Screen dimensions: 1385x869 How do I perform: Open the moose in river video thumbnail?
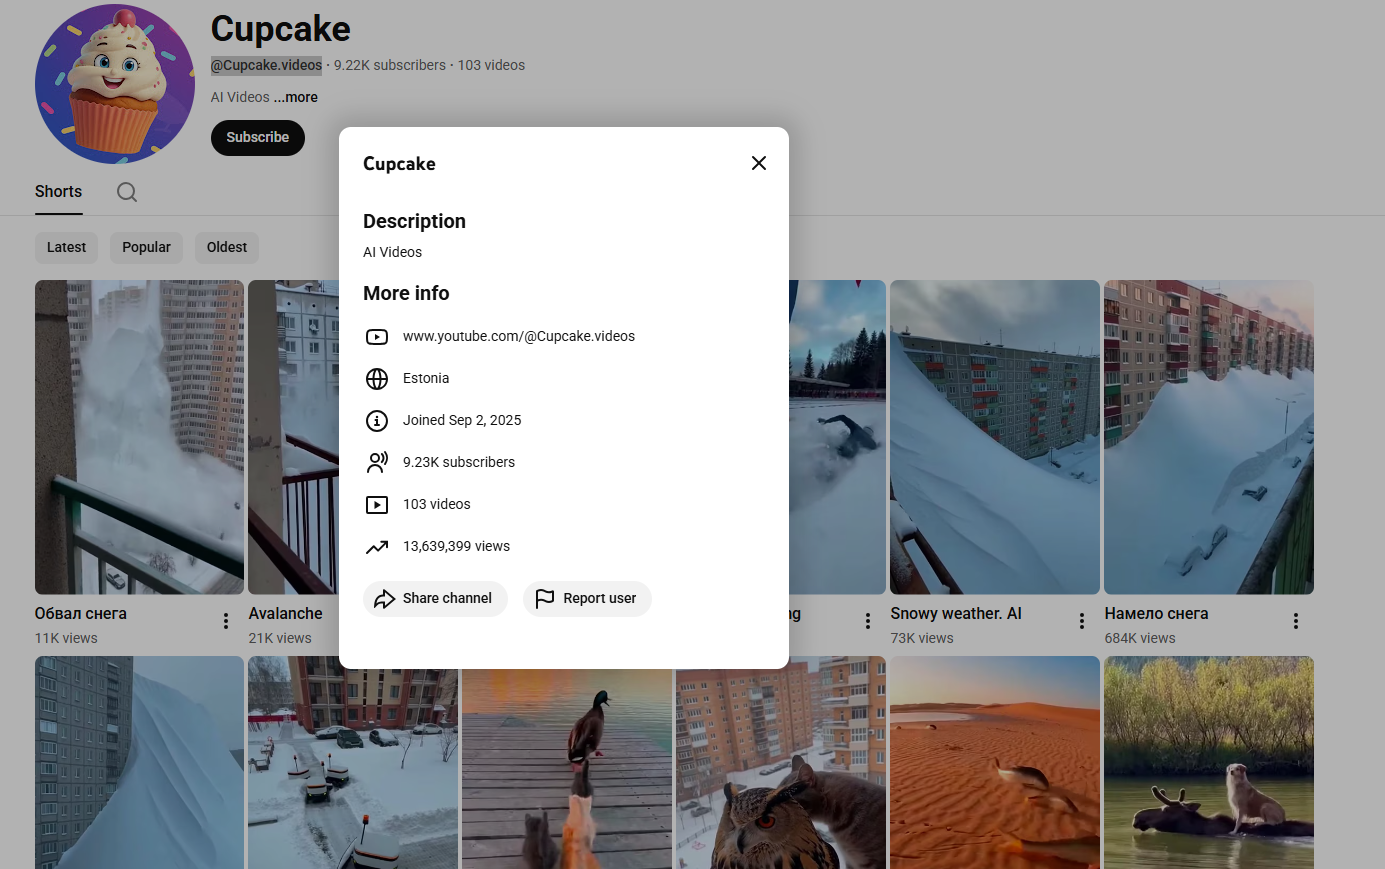point(1208,762)
